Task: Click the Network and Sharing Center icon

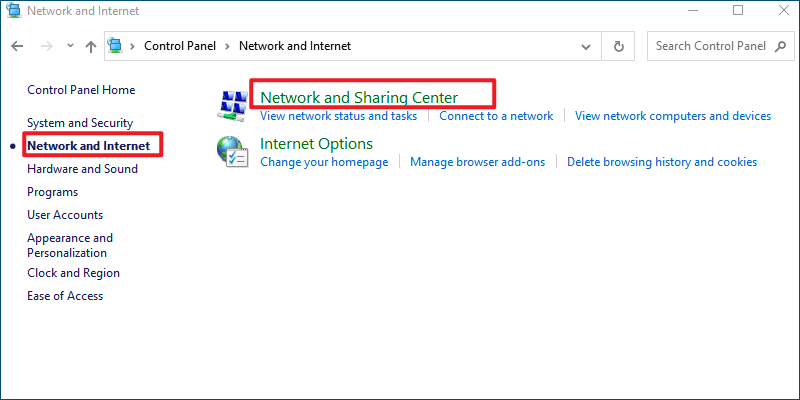Action: click(x=232, y=106)
